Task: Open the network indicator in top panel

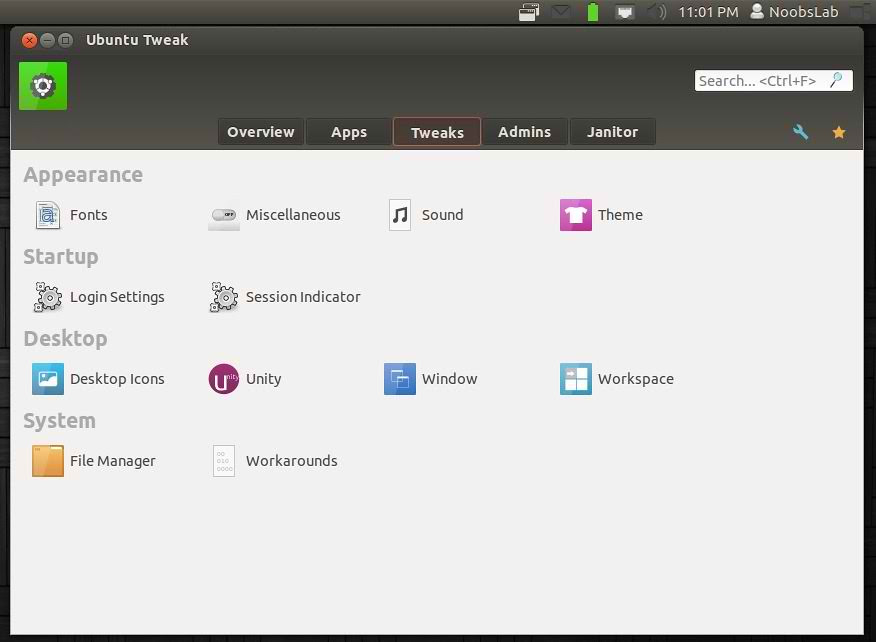Action: [x=625, y=12]
